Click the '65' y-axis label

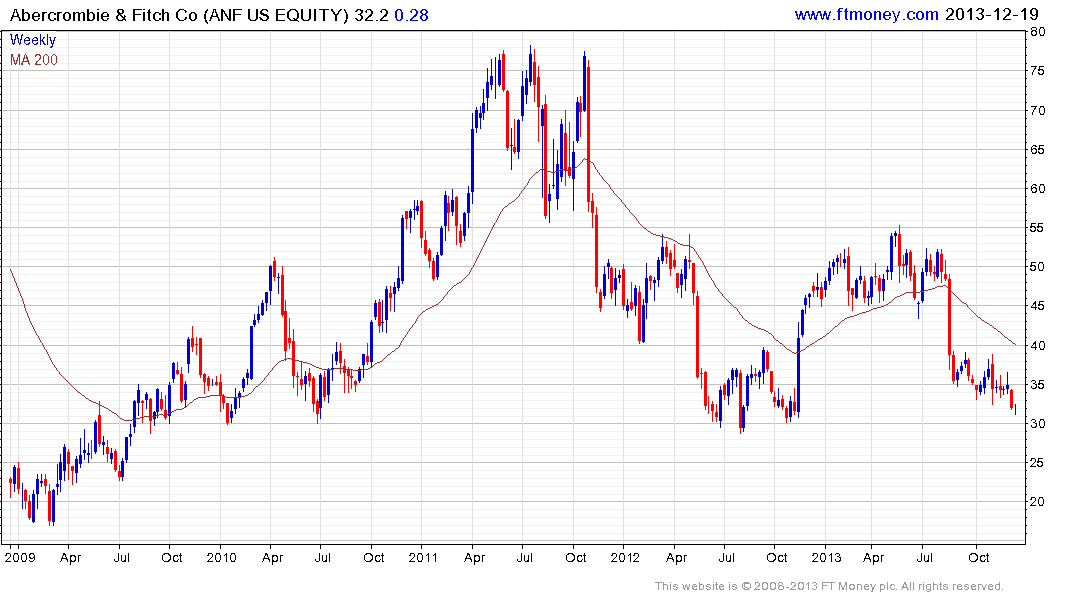1037,149
